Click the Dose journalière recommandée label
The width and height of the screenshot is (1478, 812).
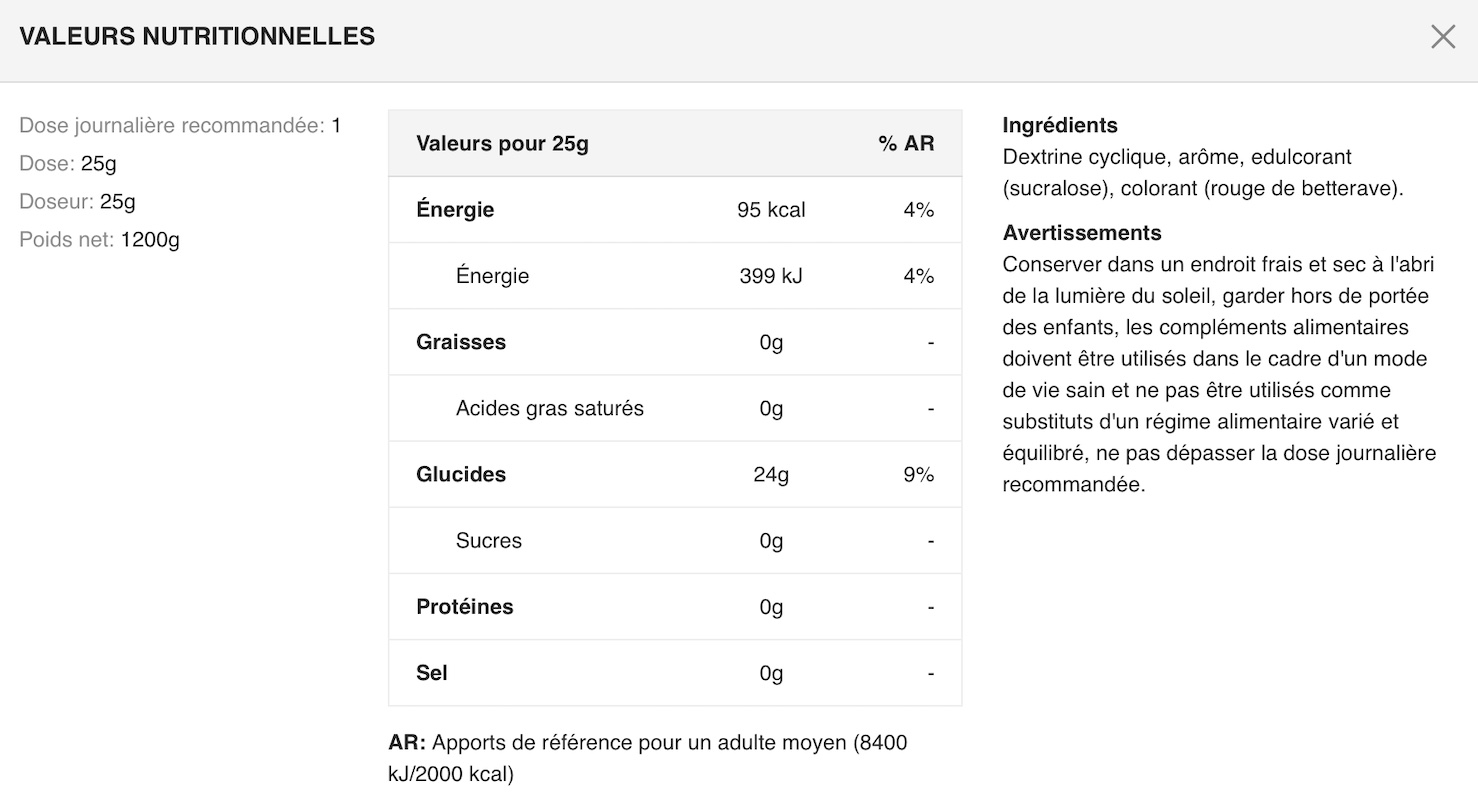172,126
